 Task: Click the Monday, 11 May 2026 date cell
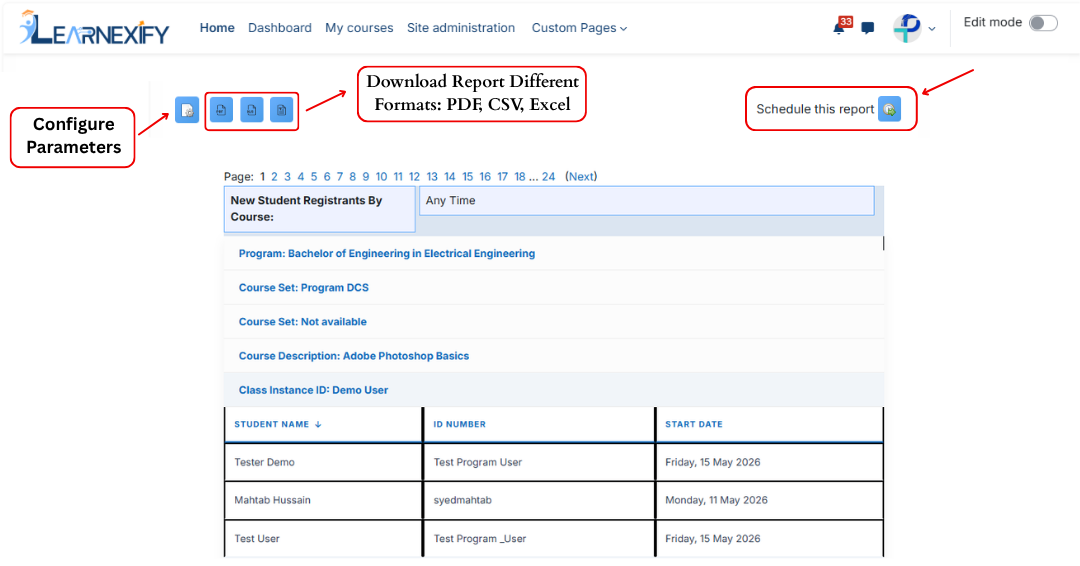[x=769, y=500]
